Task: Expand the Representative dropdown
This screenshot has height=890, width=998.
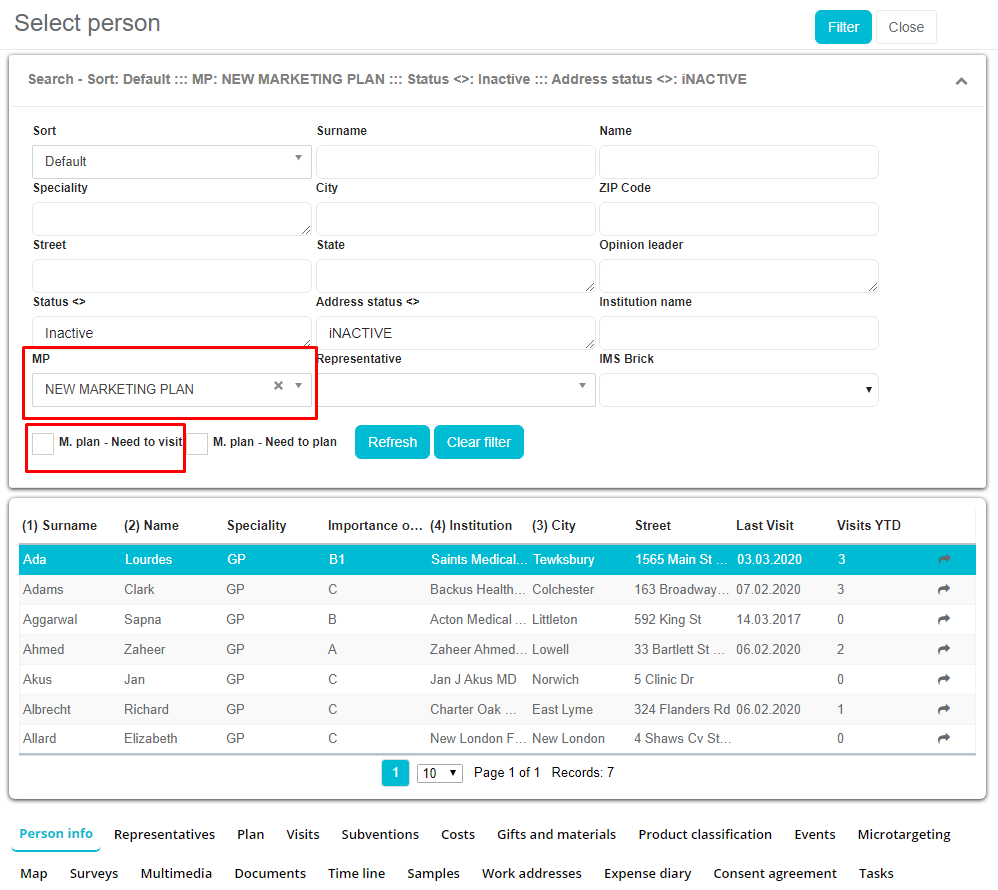Action: tap(455, 389)
